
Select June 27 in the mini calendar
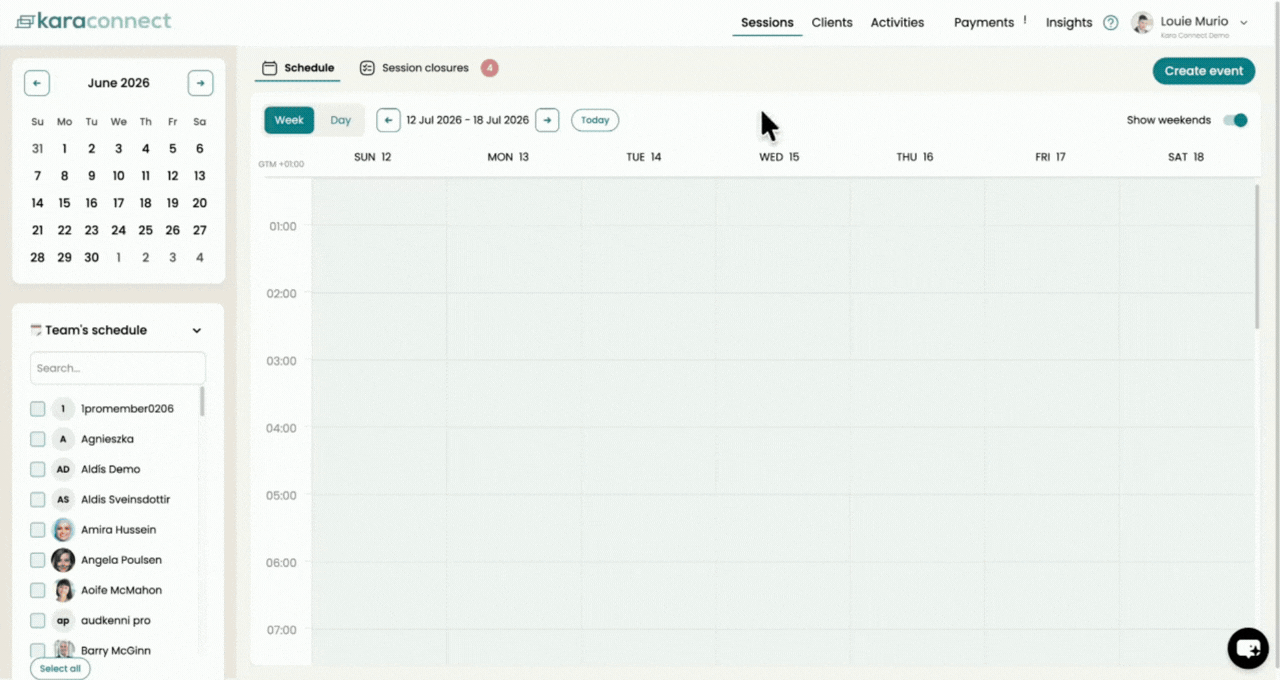[x=200, y=230]
